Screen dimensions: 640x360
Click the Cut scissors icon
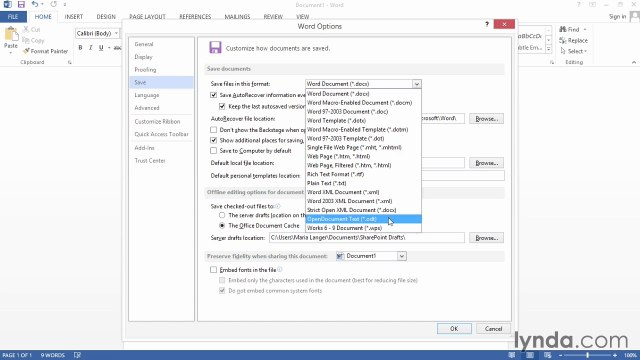(x=26, y=29)
